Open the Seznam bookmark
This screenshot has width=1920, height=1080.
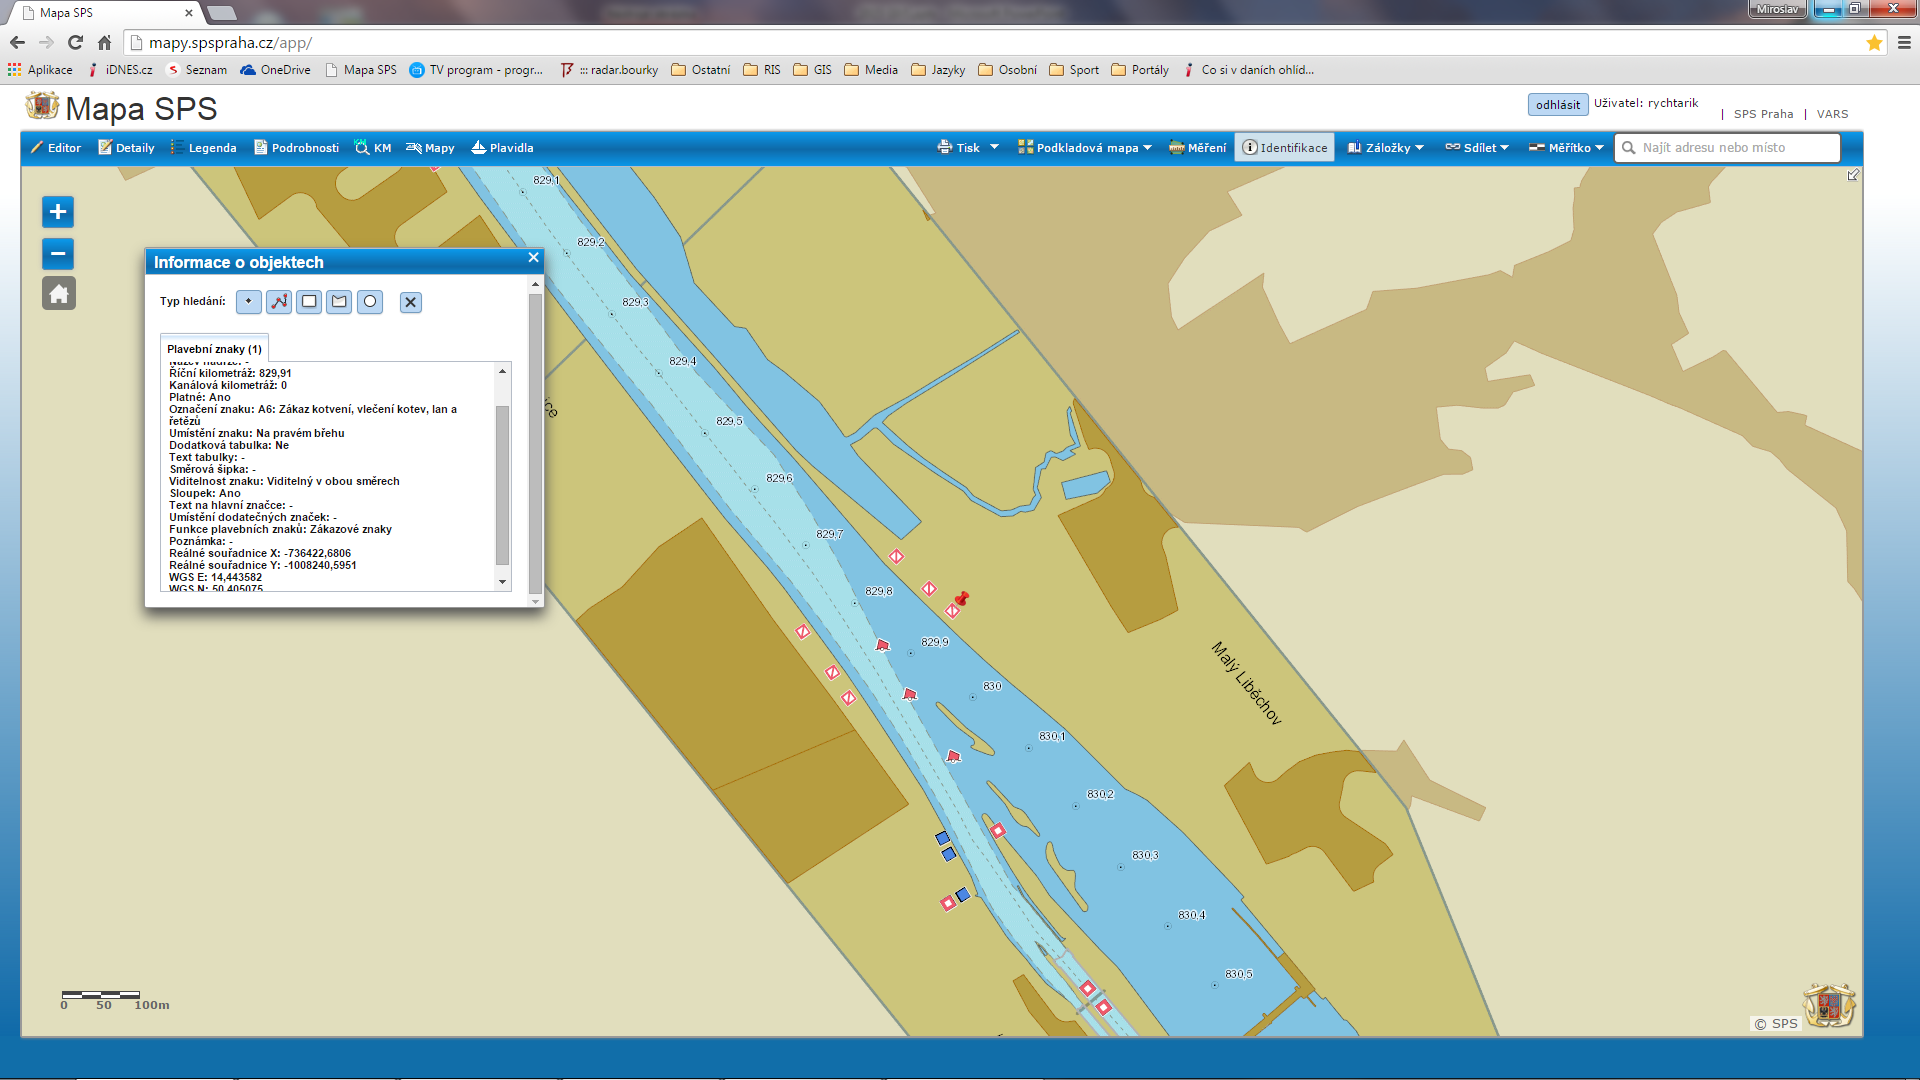point(197,70)
